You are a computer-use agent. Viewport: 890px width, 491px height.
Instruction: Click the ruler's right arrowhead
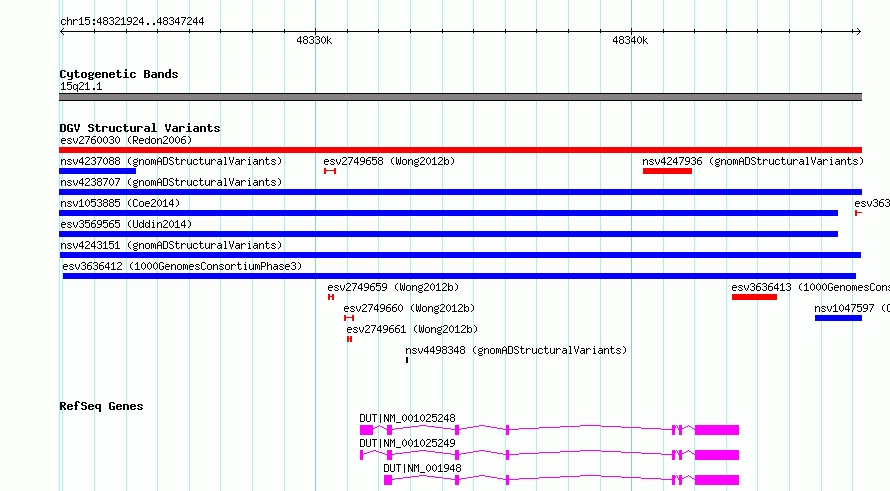click(859, 31)
